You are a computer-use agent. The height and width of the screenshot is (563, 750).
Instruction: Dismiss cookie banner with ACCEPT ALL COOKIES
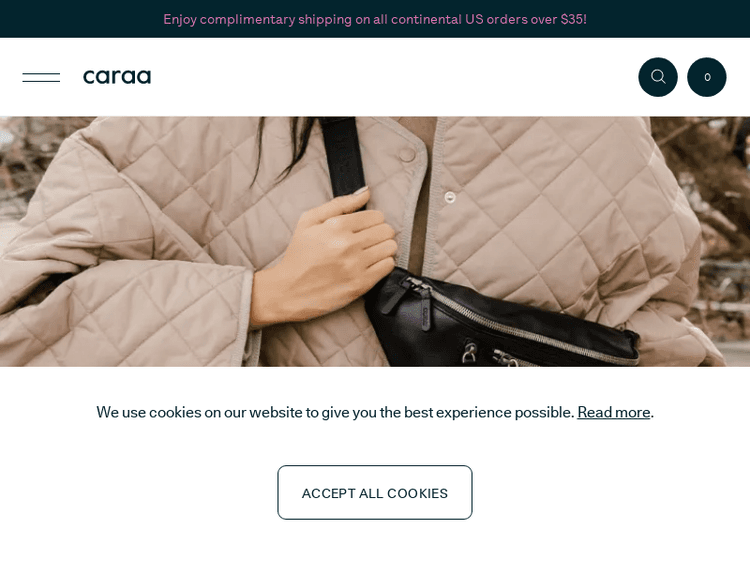[375, 492]
